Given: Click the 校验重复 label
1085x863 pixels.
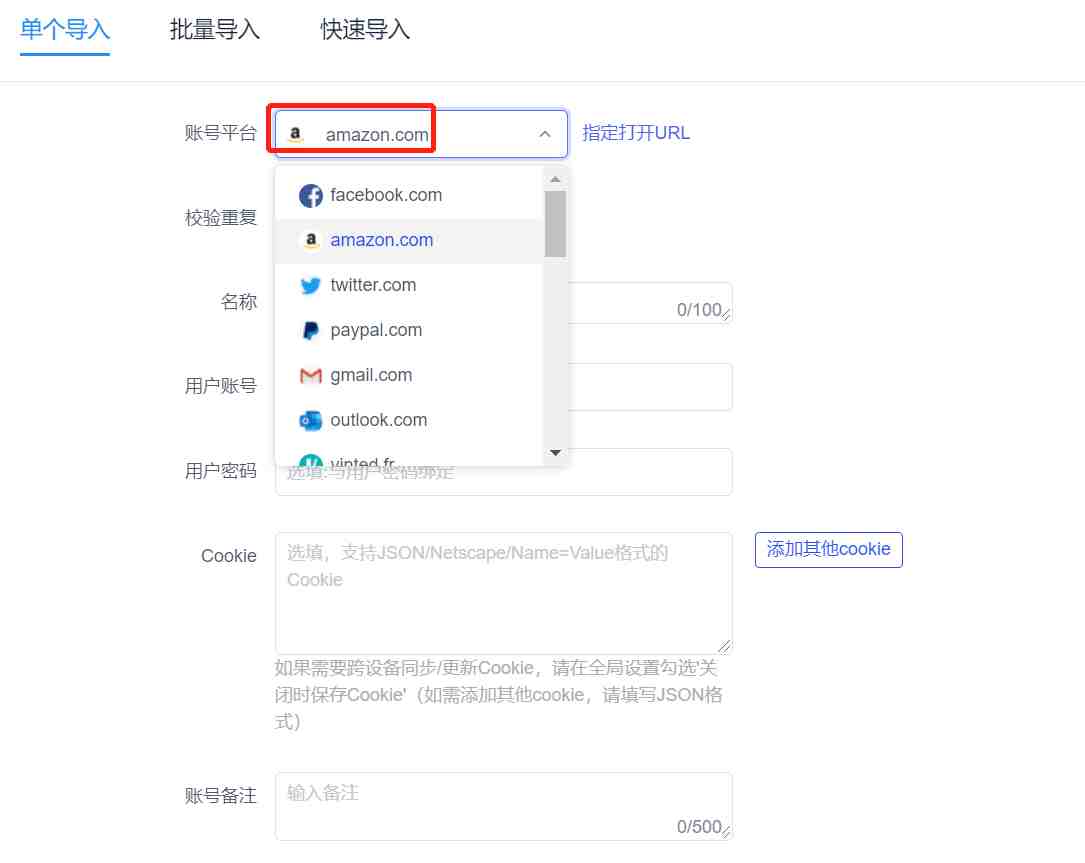Looking at the screenshot, I should coord(221,218).
